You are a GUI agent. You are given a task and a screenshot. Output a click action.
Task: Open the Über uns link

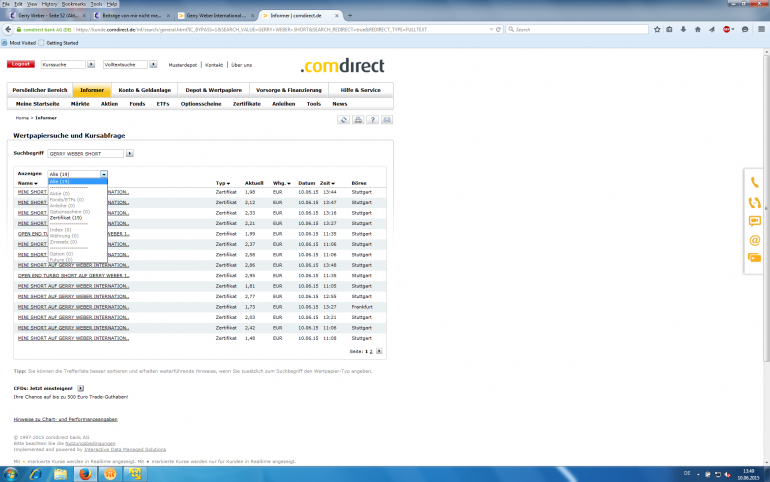click(x=242, y=65)
